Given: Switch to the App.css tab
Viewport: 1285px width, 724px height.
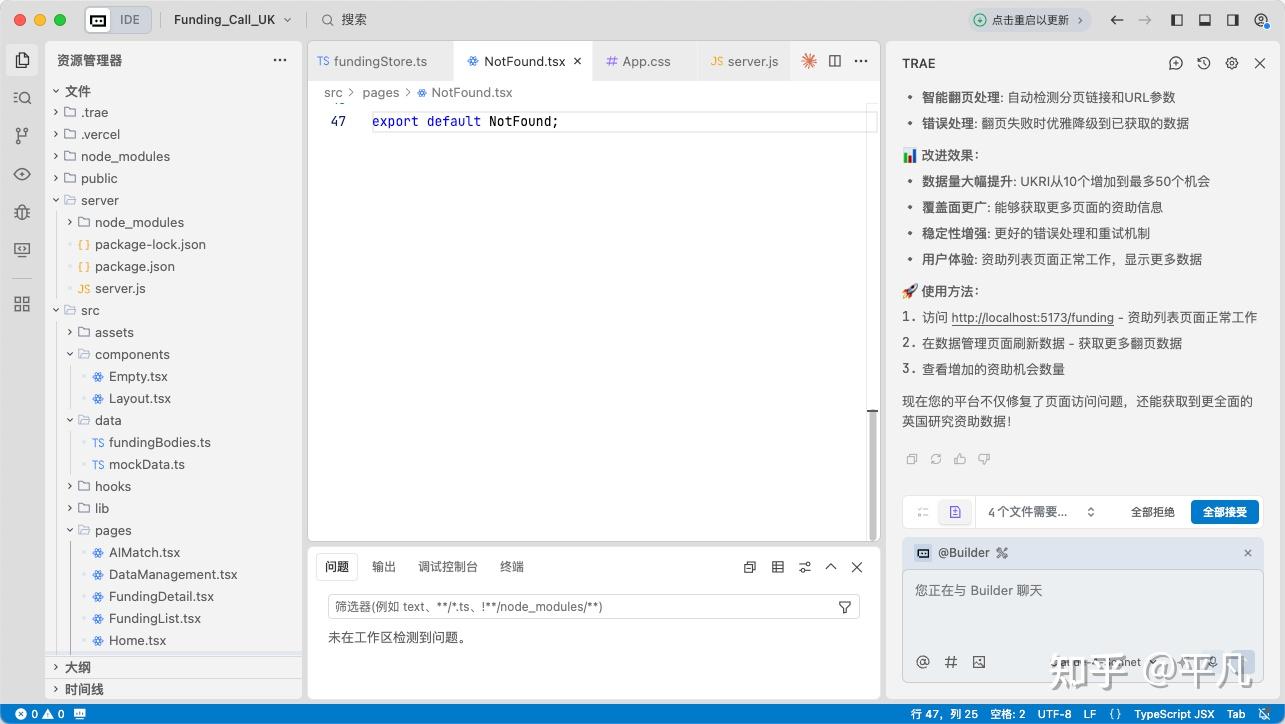Looking at the screenshot, I should tap(644, 61).
